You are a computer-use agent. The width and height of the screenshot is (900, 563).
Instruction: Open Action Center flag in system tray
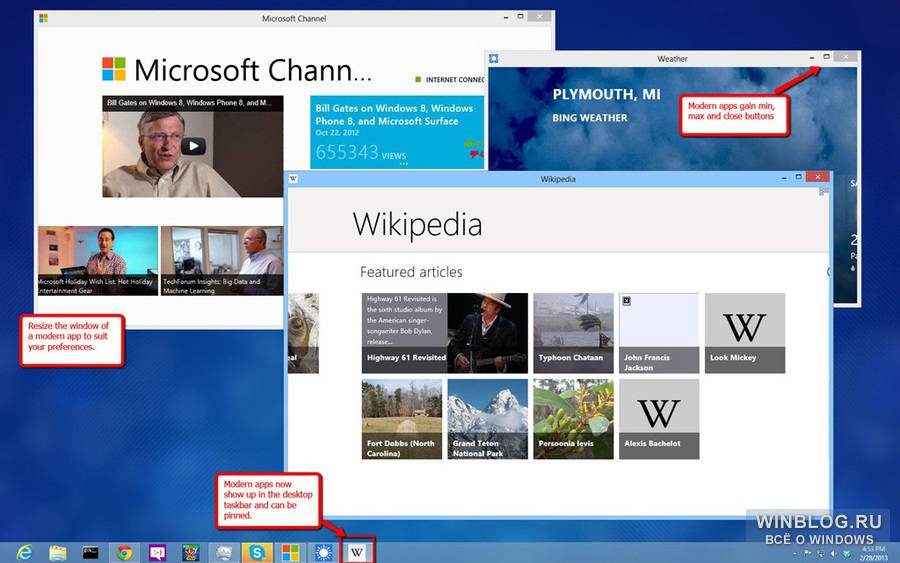[x=808, y=554]
